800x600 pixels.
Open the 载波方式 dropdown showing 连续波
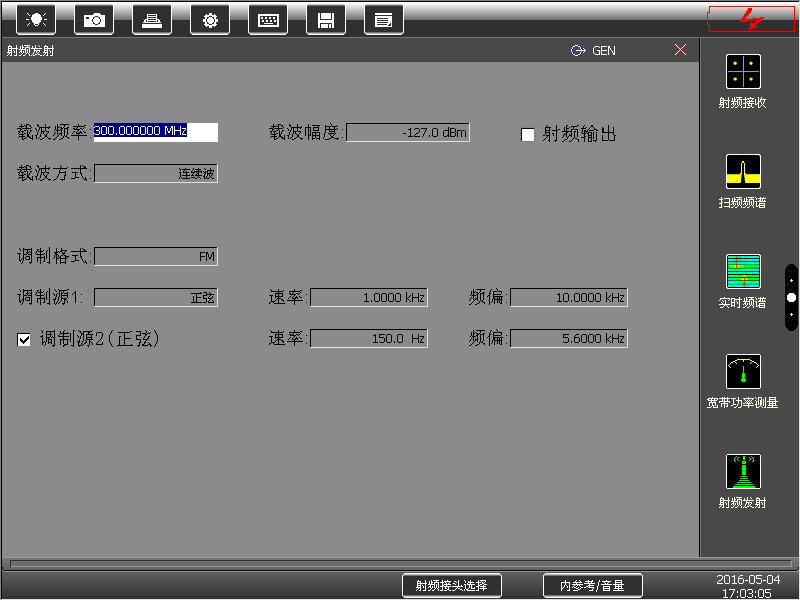coord(156,174)
